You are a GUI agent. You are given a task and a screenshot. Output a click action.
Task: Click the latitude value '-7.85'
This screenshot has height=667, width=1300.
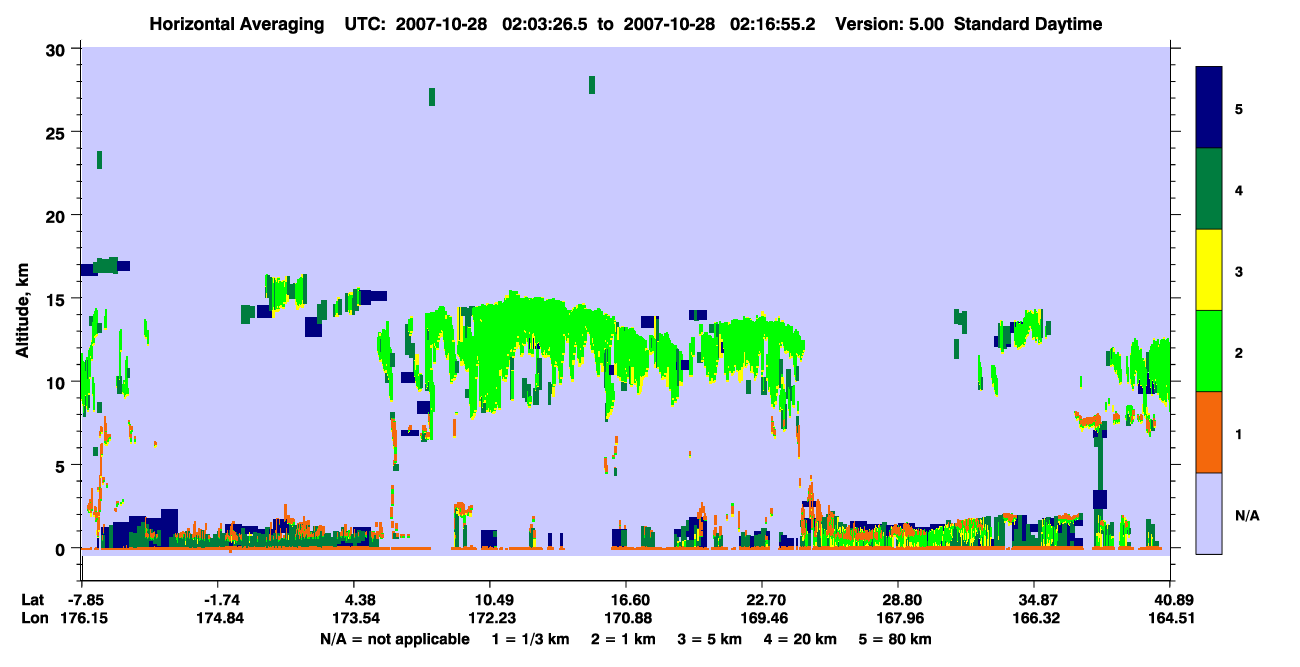85,600
